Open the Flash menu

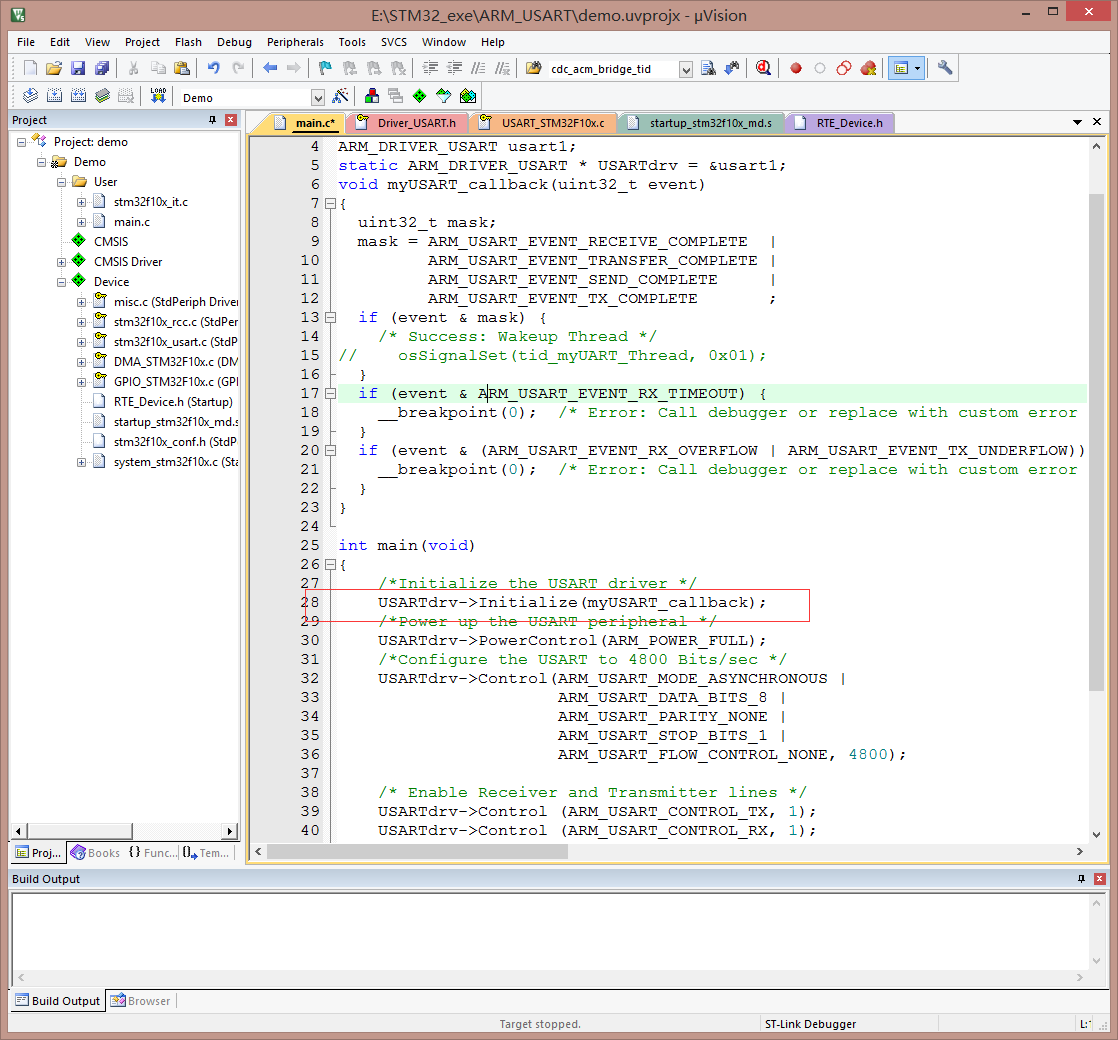point(188,42)
